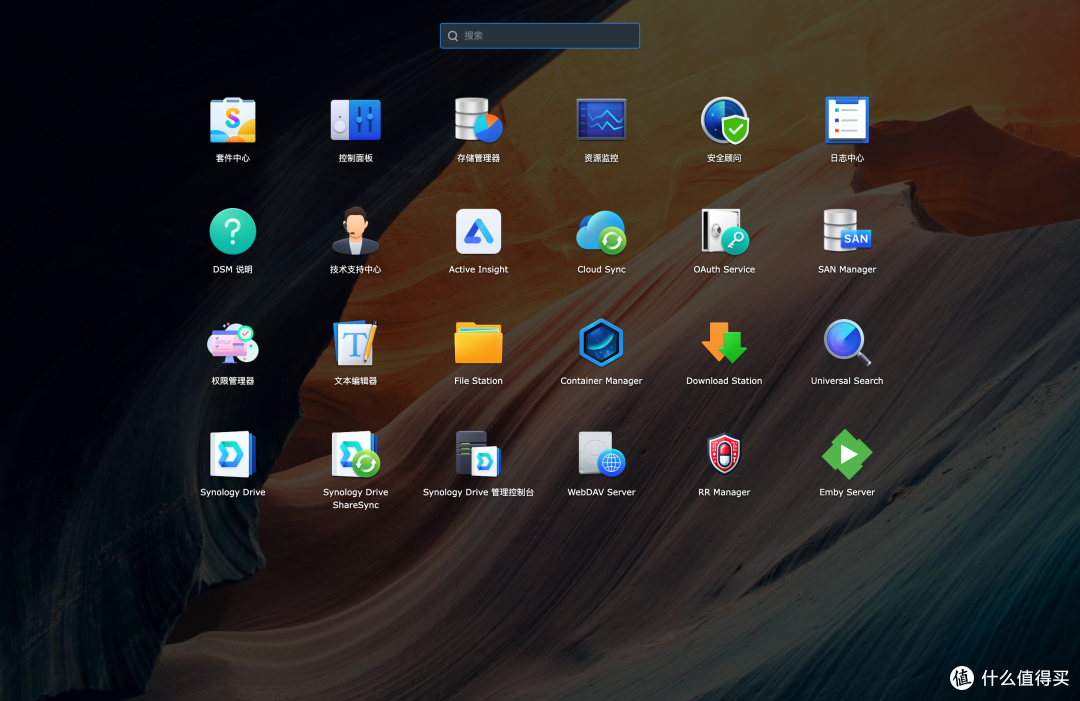Image resolution: width=1080 pixels, height=701 pixels.
Task: Launch 技术支持中心 Support Center
Action: tap(355, 232)
